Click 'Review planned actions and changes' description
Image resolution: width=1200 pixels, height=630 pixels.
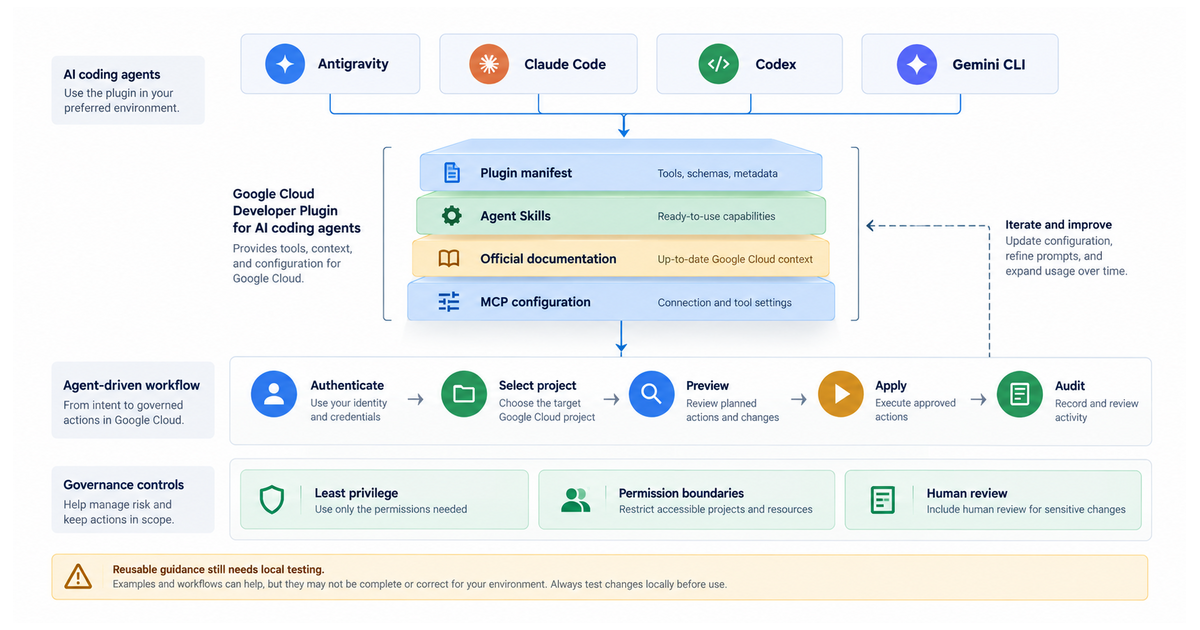[x=732, y=410]
